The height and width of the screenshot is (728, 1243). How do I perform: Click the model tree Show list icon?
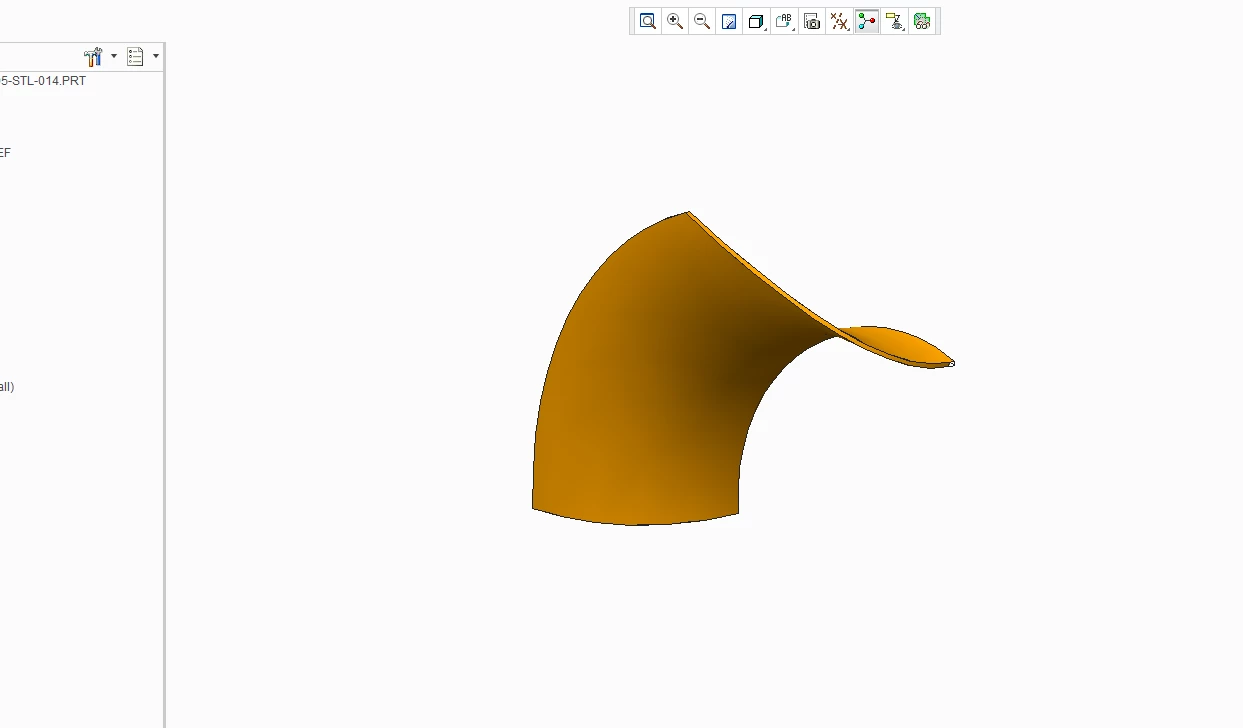pos(136,57)
